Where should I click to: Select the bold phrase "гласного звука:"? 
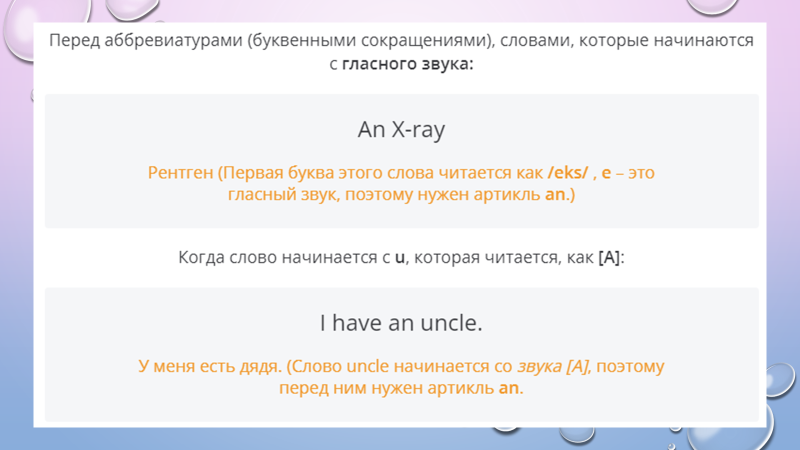tap(407, 66)
